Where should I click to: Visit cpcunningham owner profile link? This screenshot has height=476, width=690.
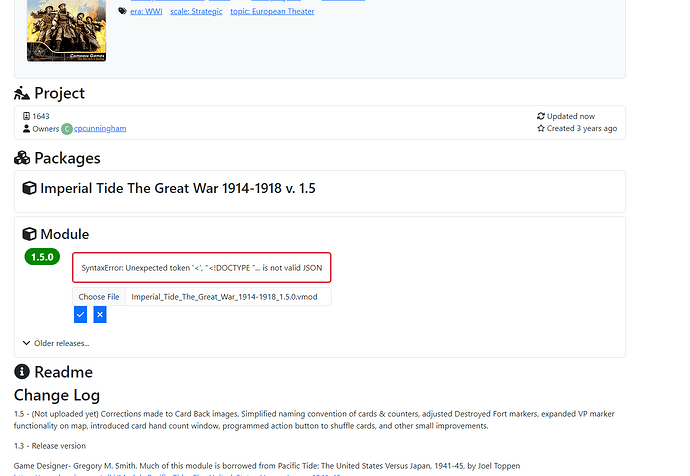100,129
